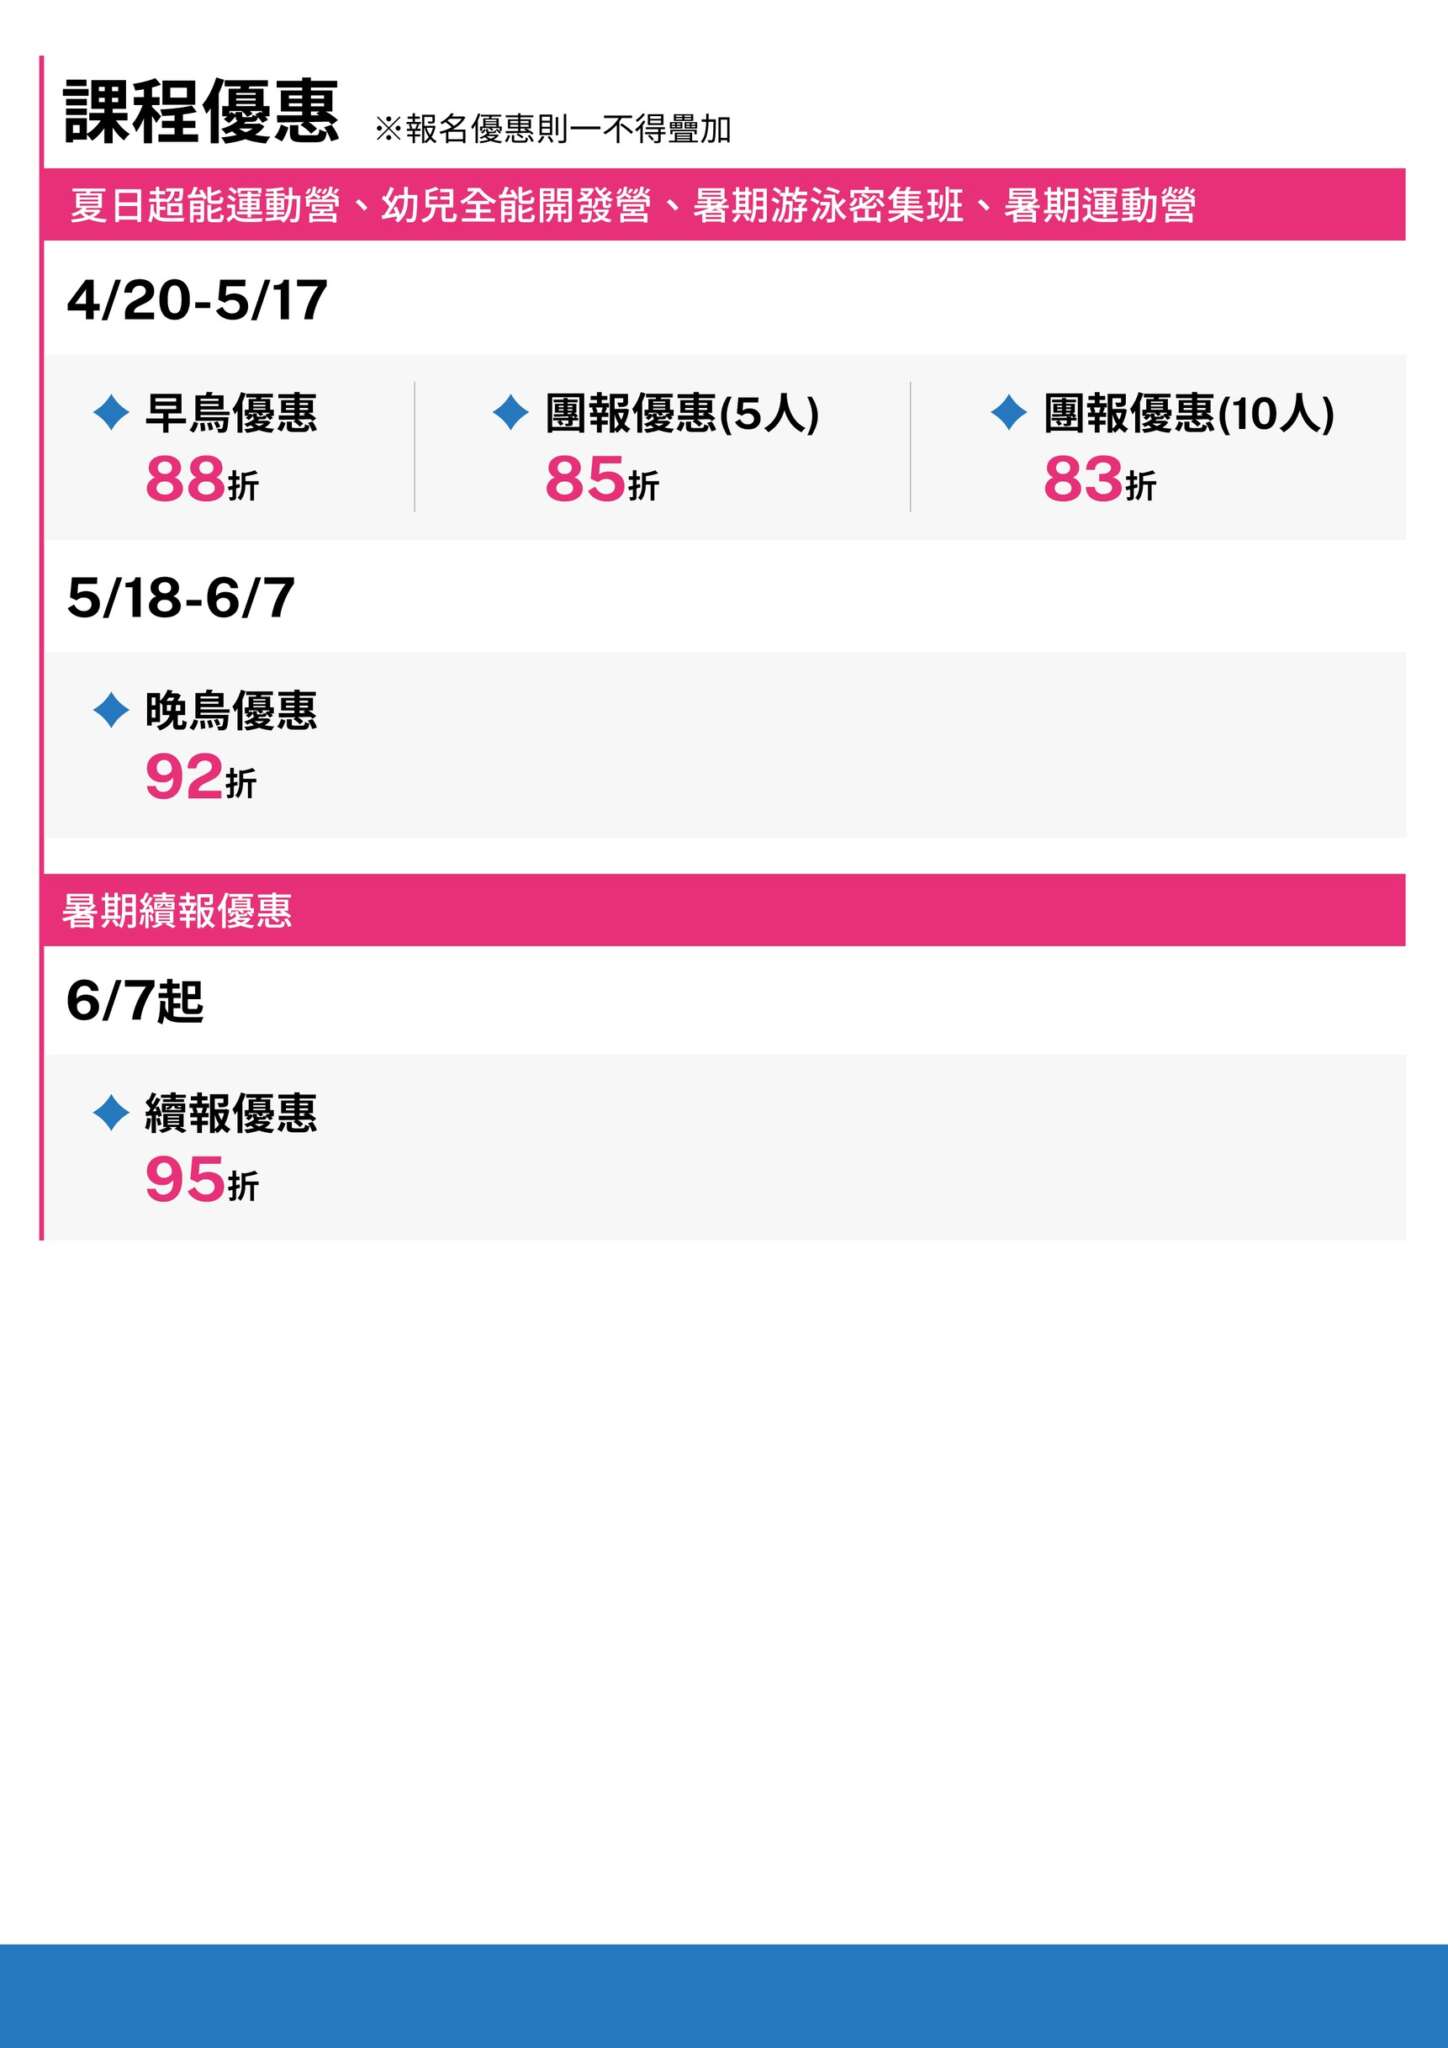
Task: Click the 83折 ten-person discount value
Action: pyautogui.click(x=1099, y=479)
